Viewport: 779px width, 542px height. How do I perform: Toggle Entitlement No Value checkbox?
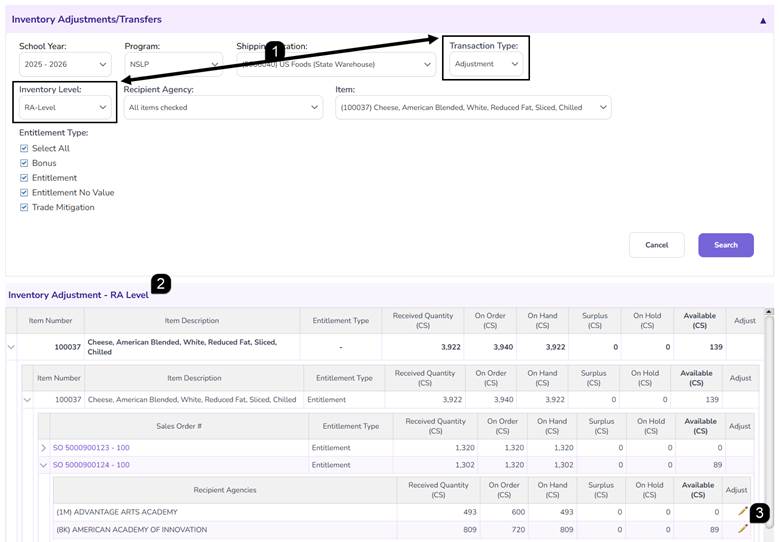click(24, 192)
